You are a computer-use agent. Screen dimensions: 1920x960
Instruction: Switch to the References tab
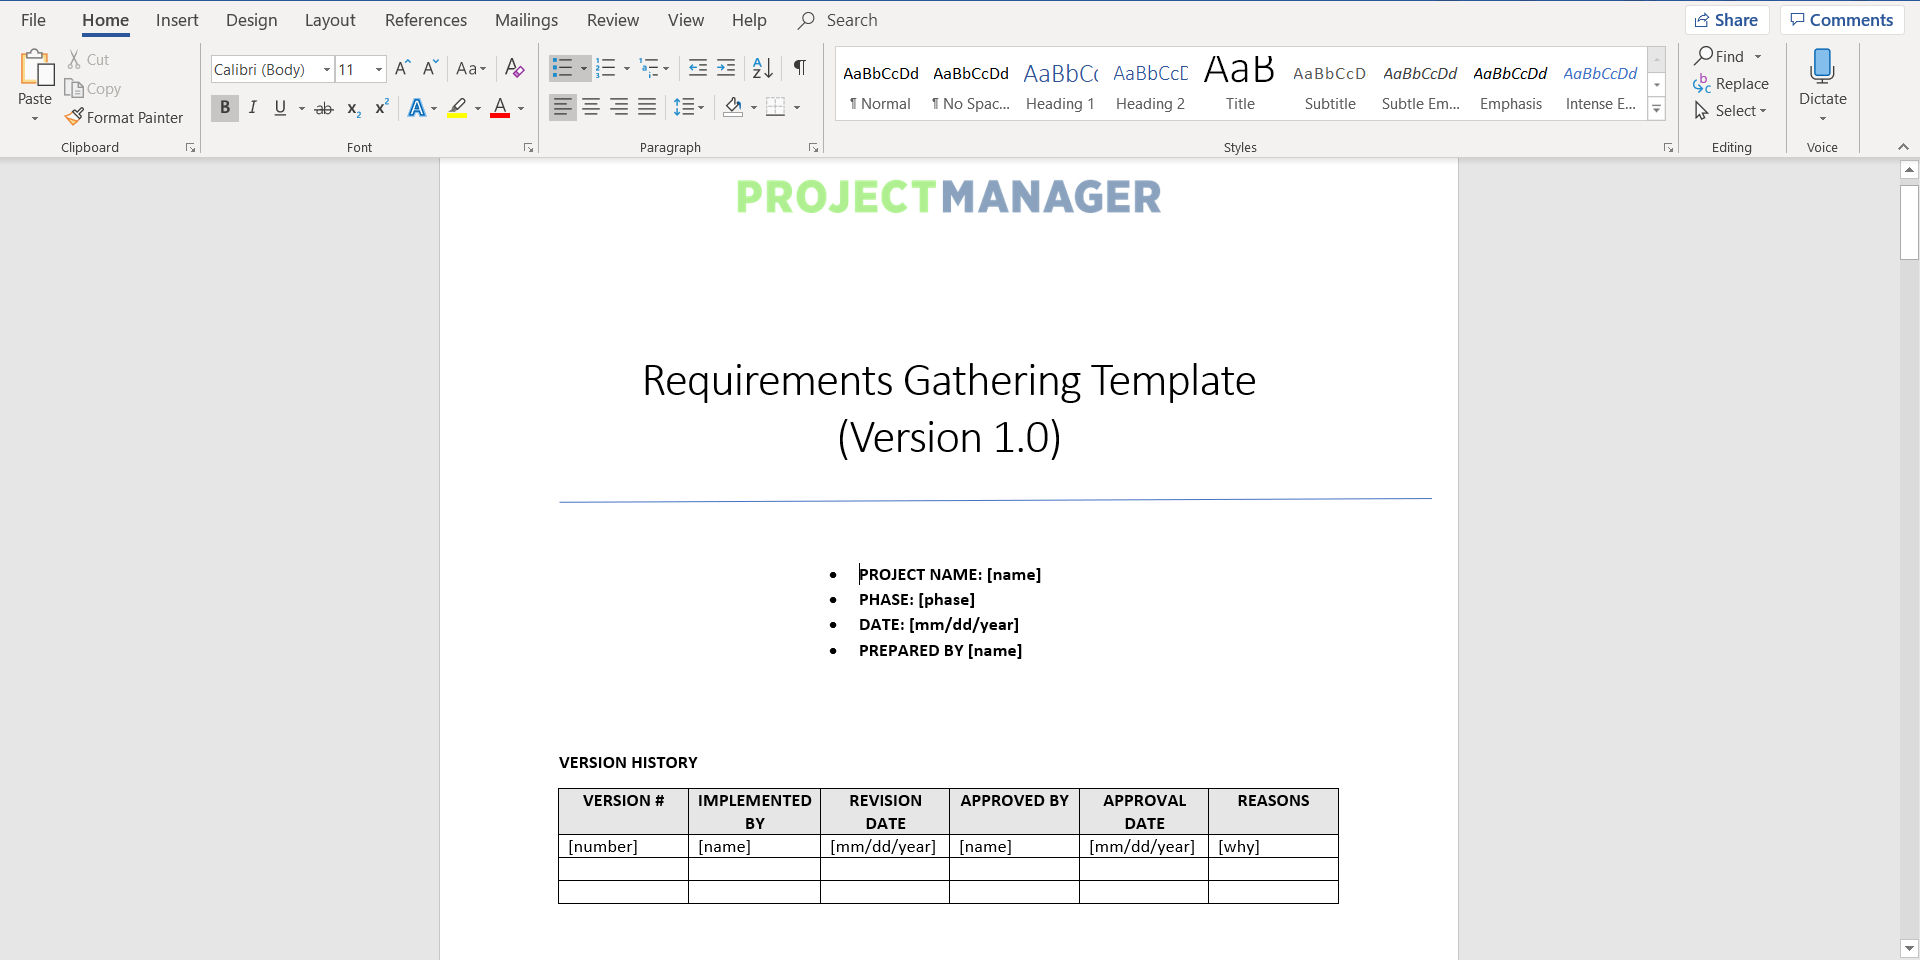tap(426, 20)
